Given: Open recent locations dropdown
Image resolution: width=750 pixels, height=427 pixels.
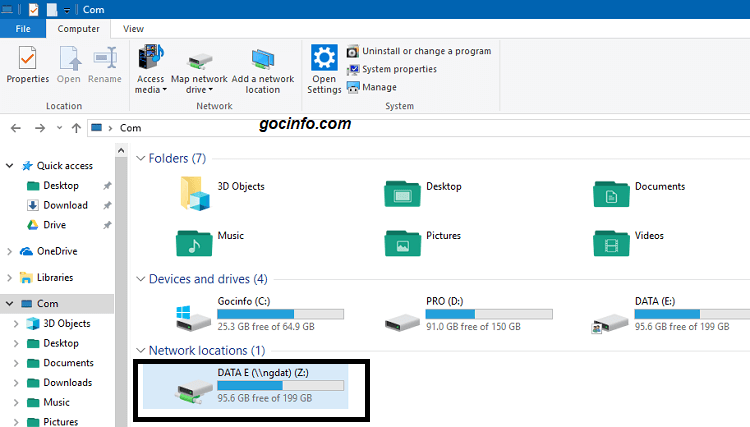Looking at the screenshot, I should [59, 128].
